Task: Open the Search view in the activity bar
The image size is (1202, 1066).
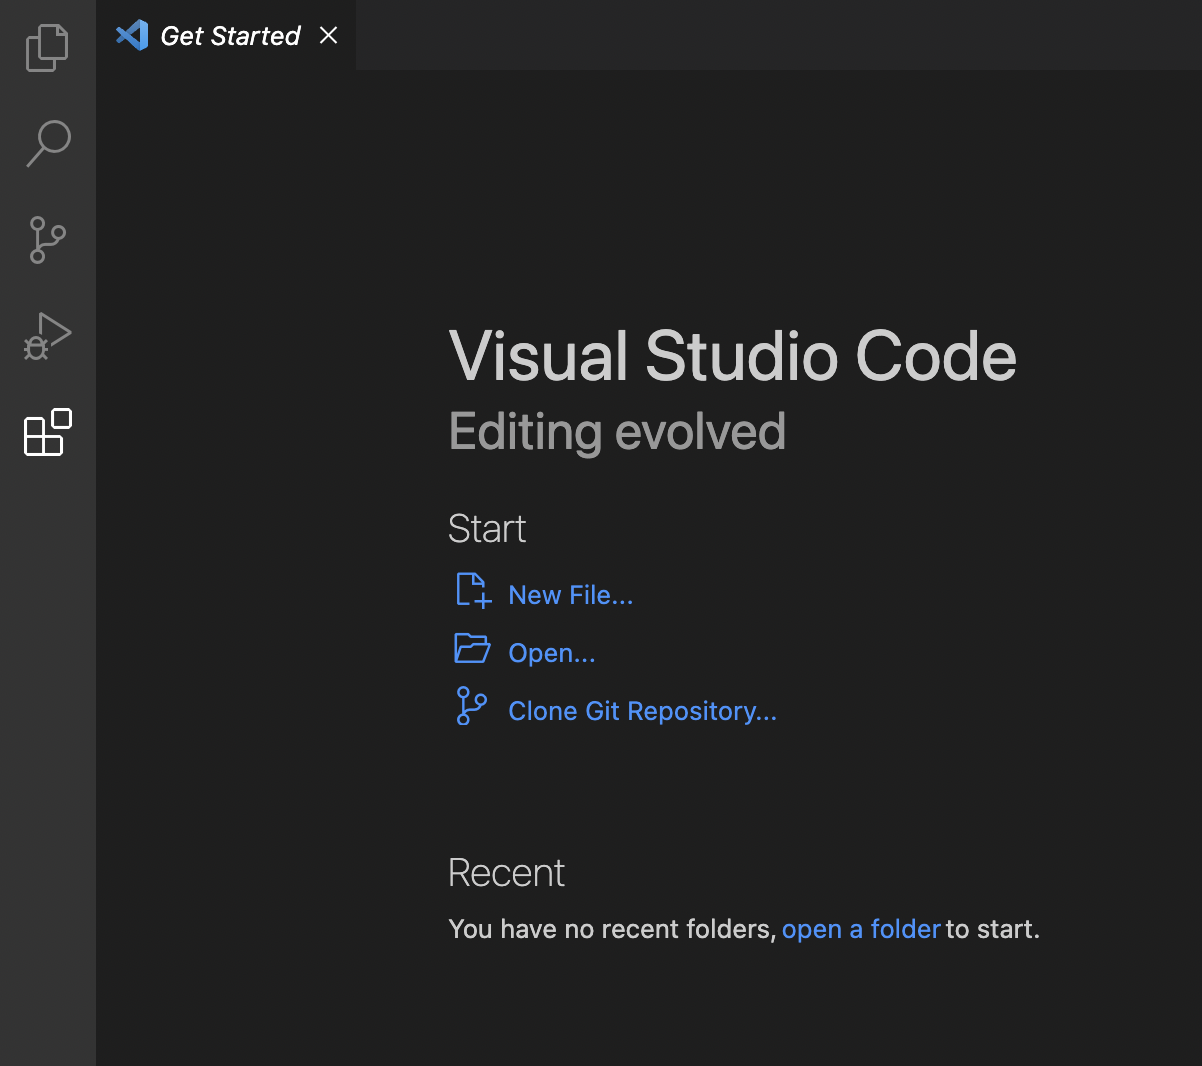Action: [47, 144]
